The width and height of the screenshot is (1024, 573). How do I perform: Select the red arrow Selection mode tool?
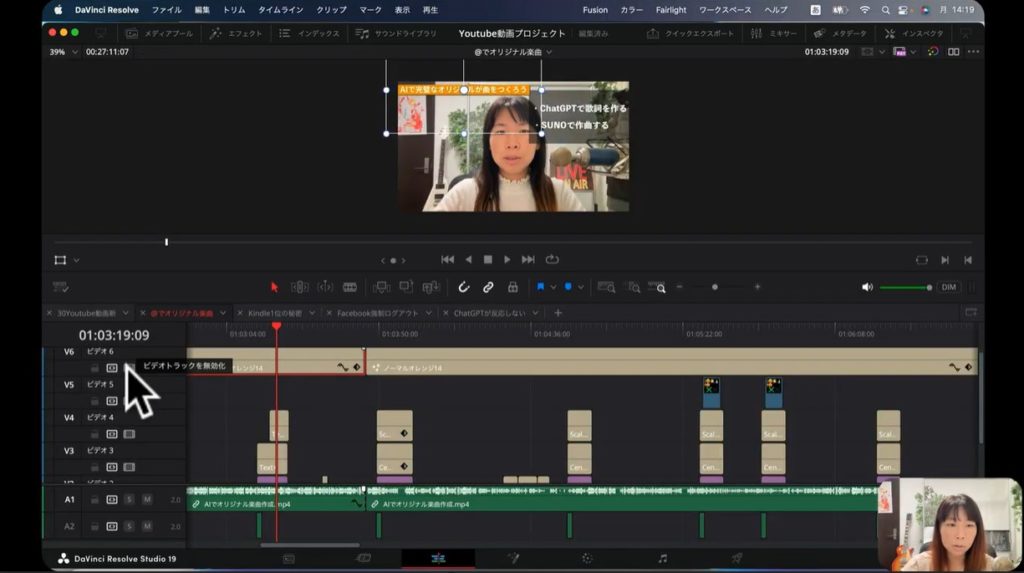coord(274,287)
